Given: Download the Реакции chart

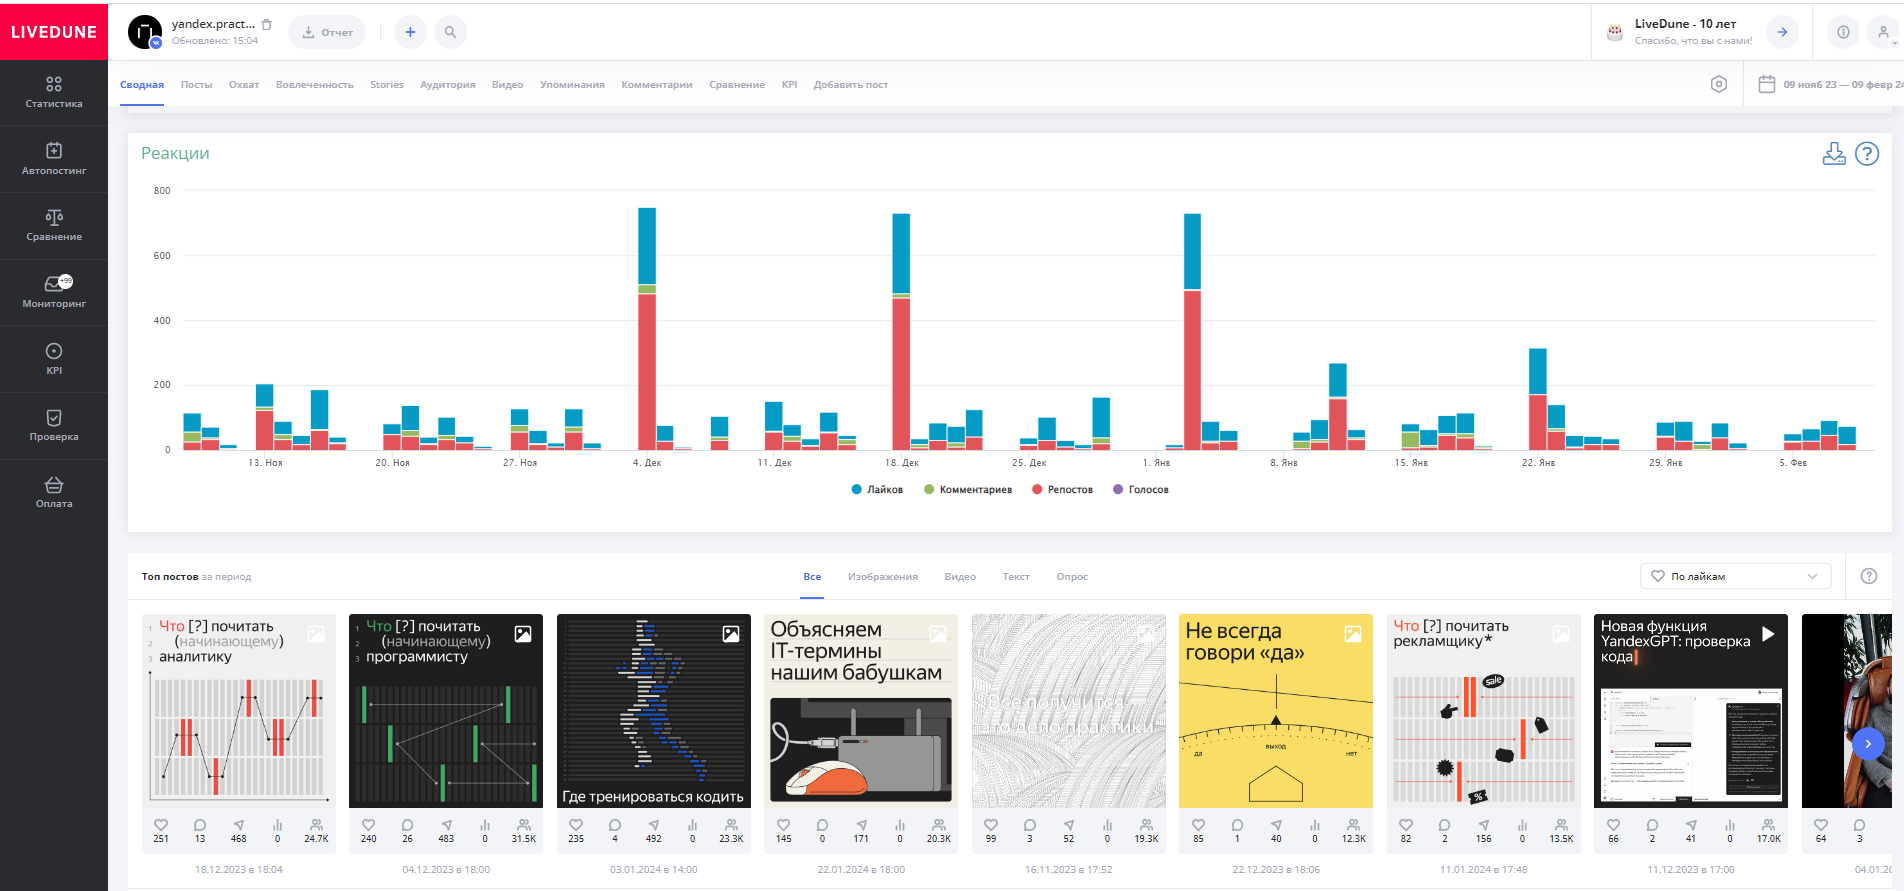Looking at the screenshot, I should click(1834, 154).
